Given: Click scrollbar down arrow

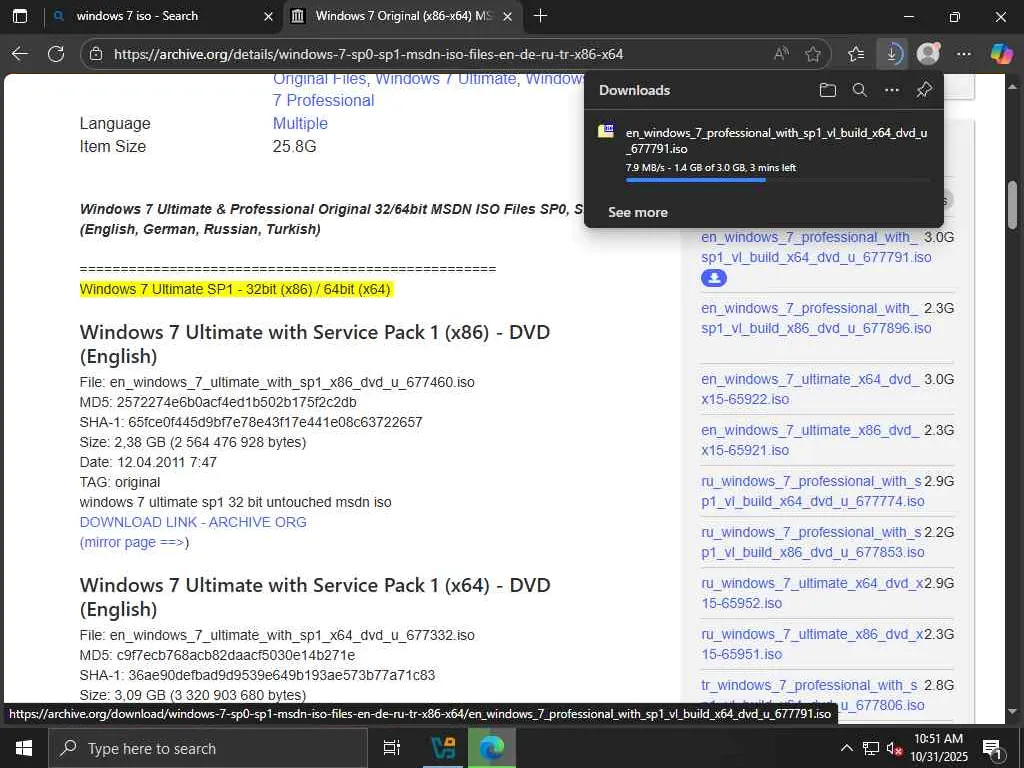Looking at the screenshot, I should (x=1013, y=711).
